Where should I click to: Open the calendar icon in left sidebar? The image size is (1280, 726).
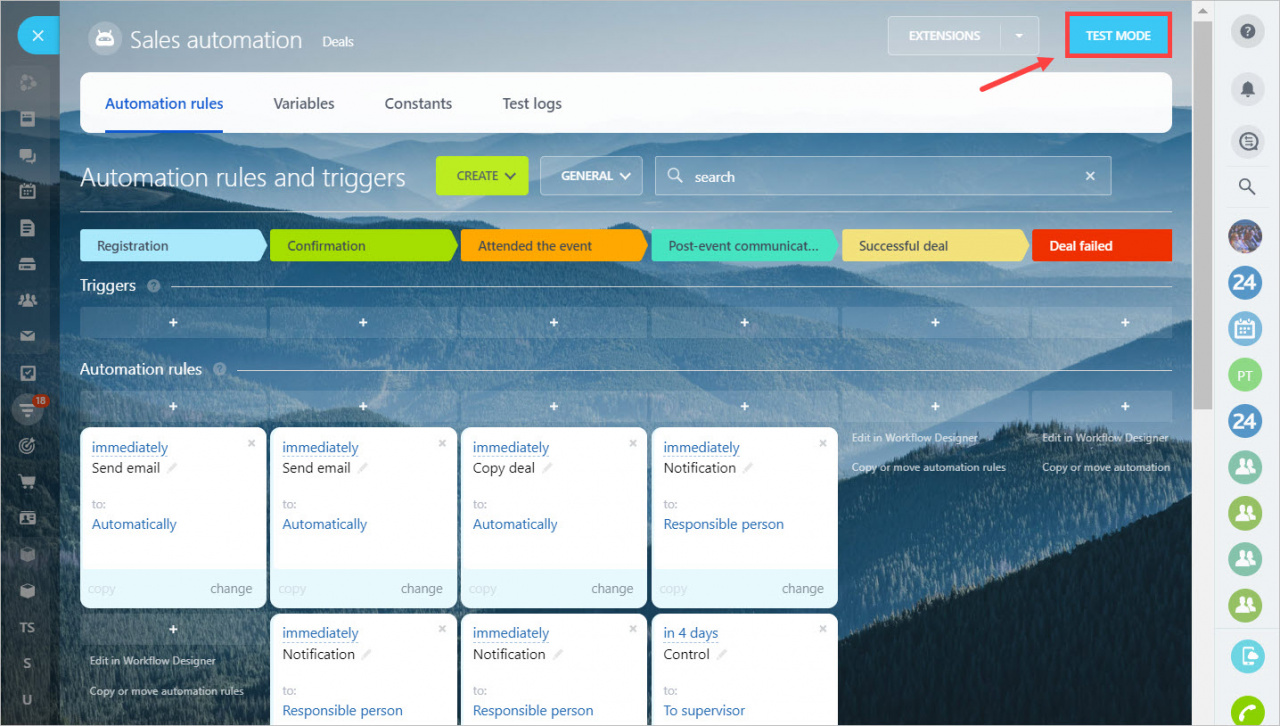point(27,191)
